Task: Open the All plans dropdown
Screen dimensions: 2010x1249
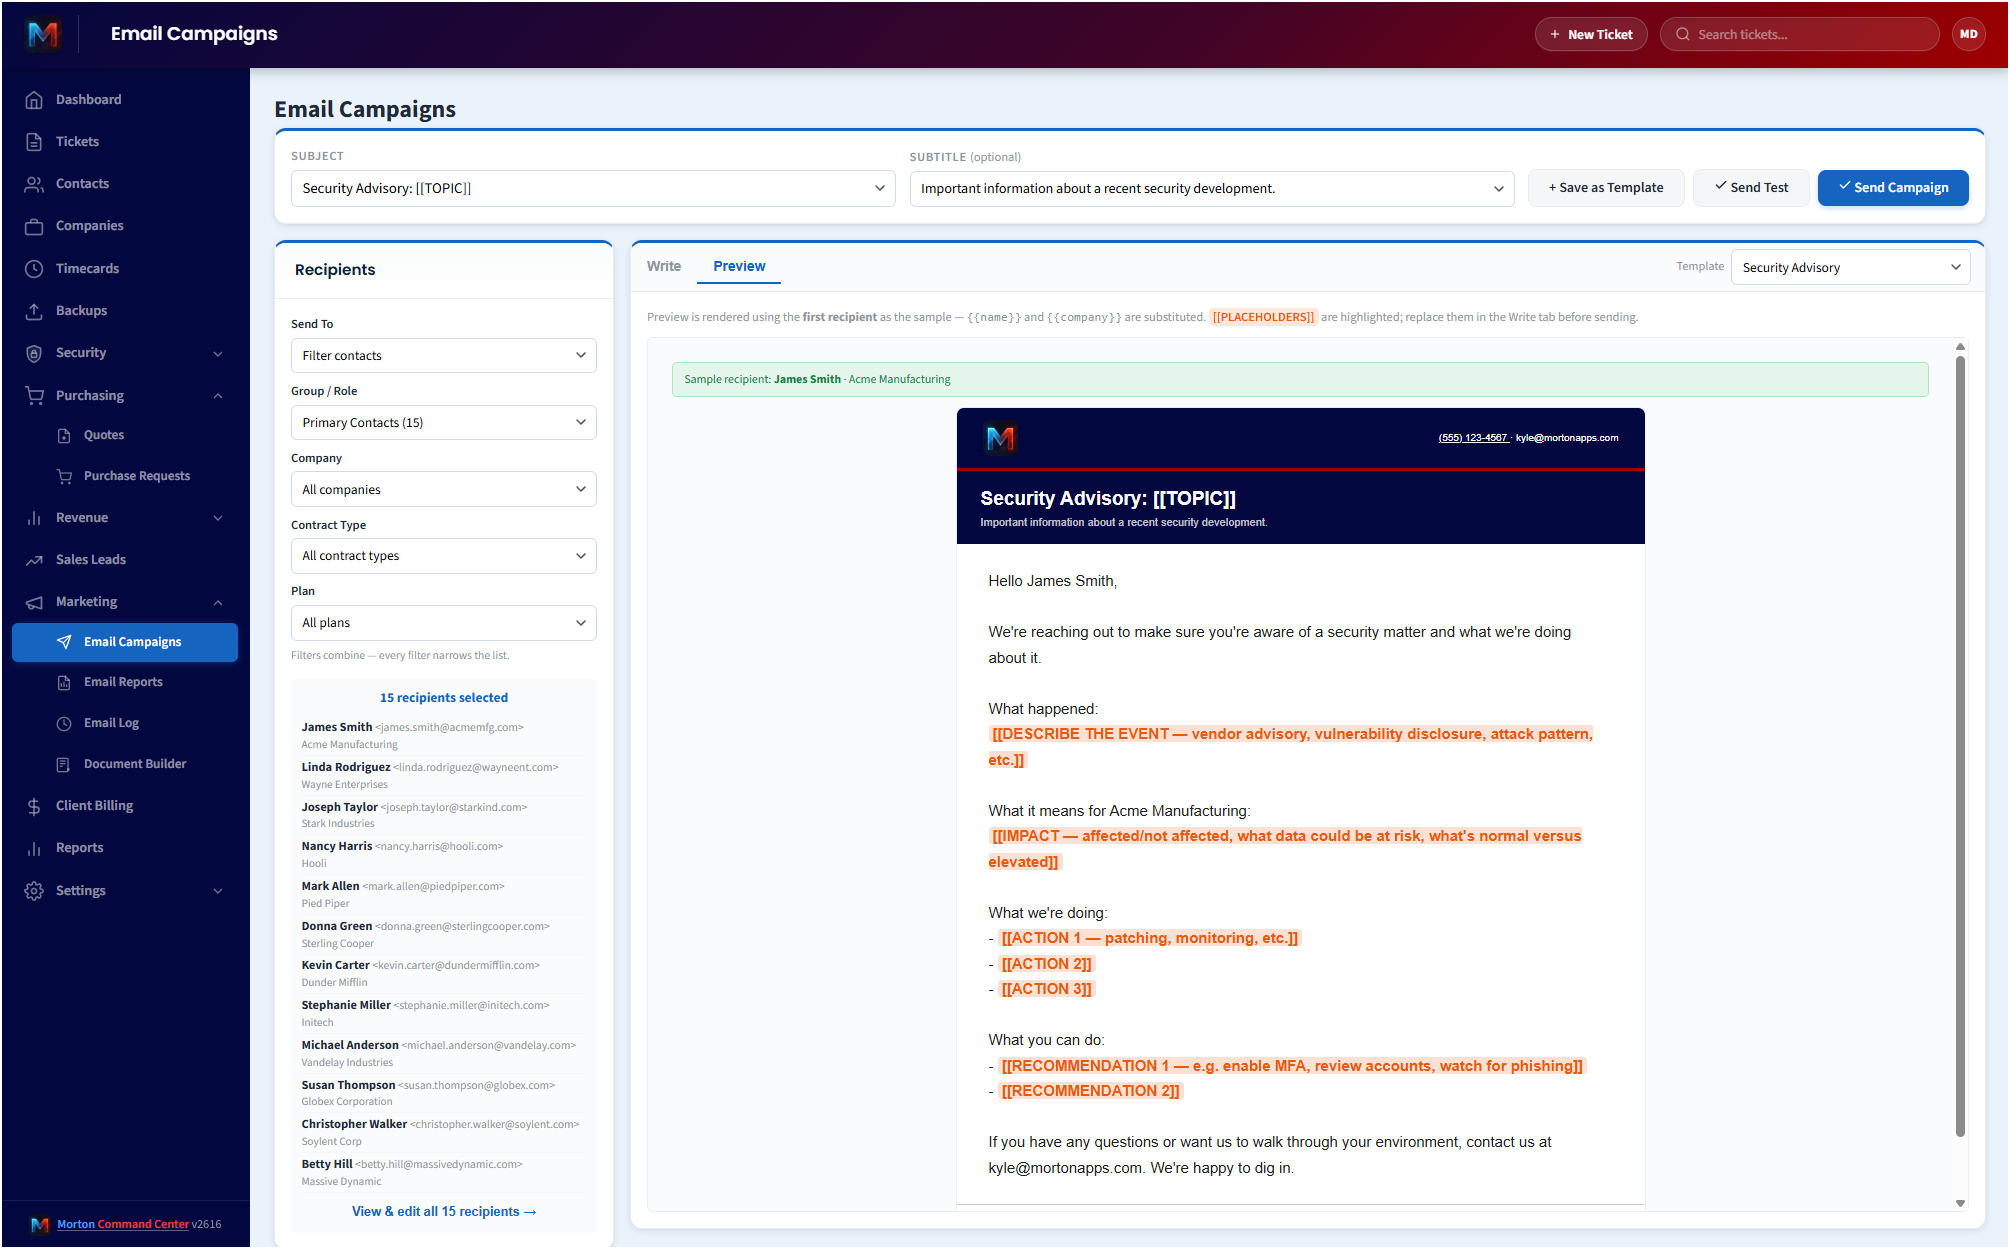Action: [443, 623]
